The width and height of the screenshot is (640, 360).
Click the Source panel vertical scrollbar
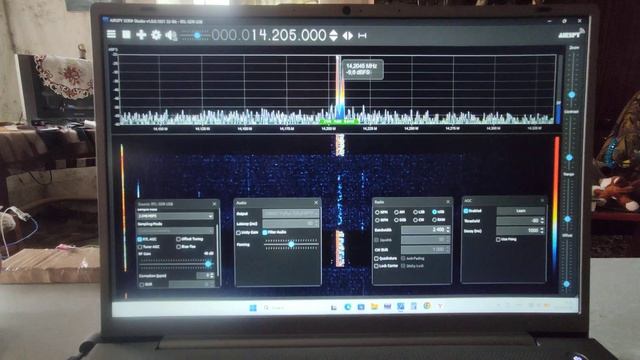click(217, 249)
